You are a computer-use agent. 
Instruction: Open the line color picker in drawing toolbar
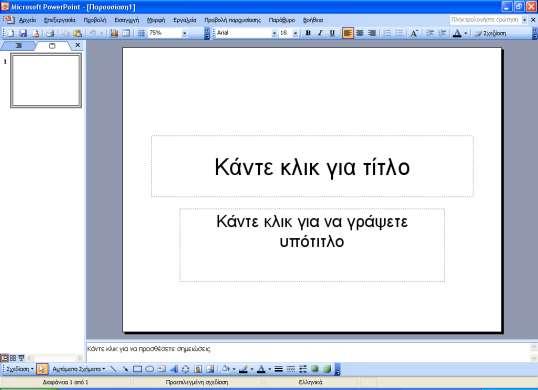pos(244,369)
